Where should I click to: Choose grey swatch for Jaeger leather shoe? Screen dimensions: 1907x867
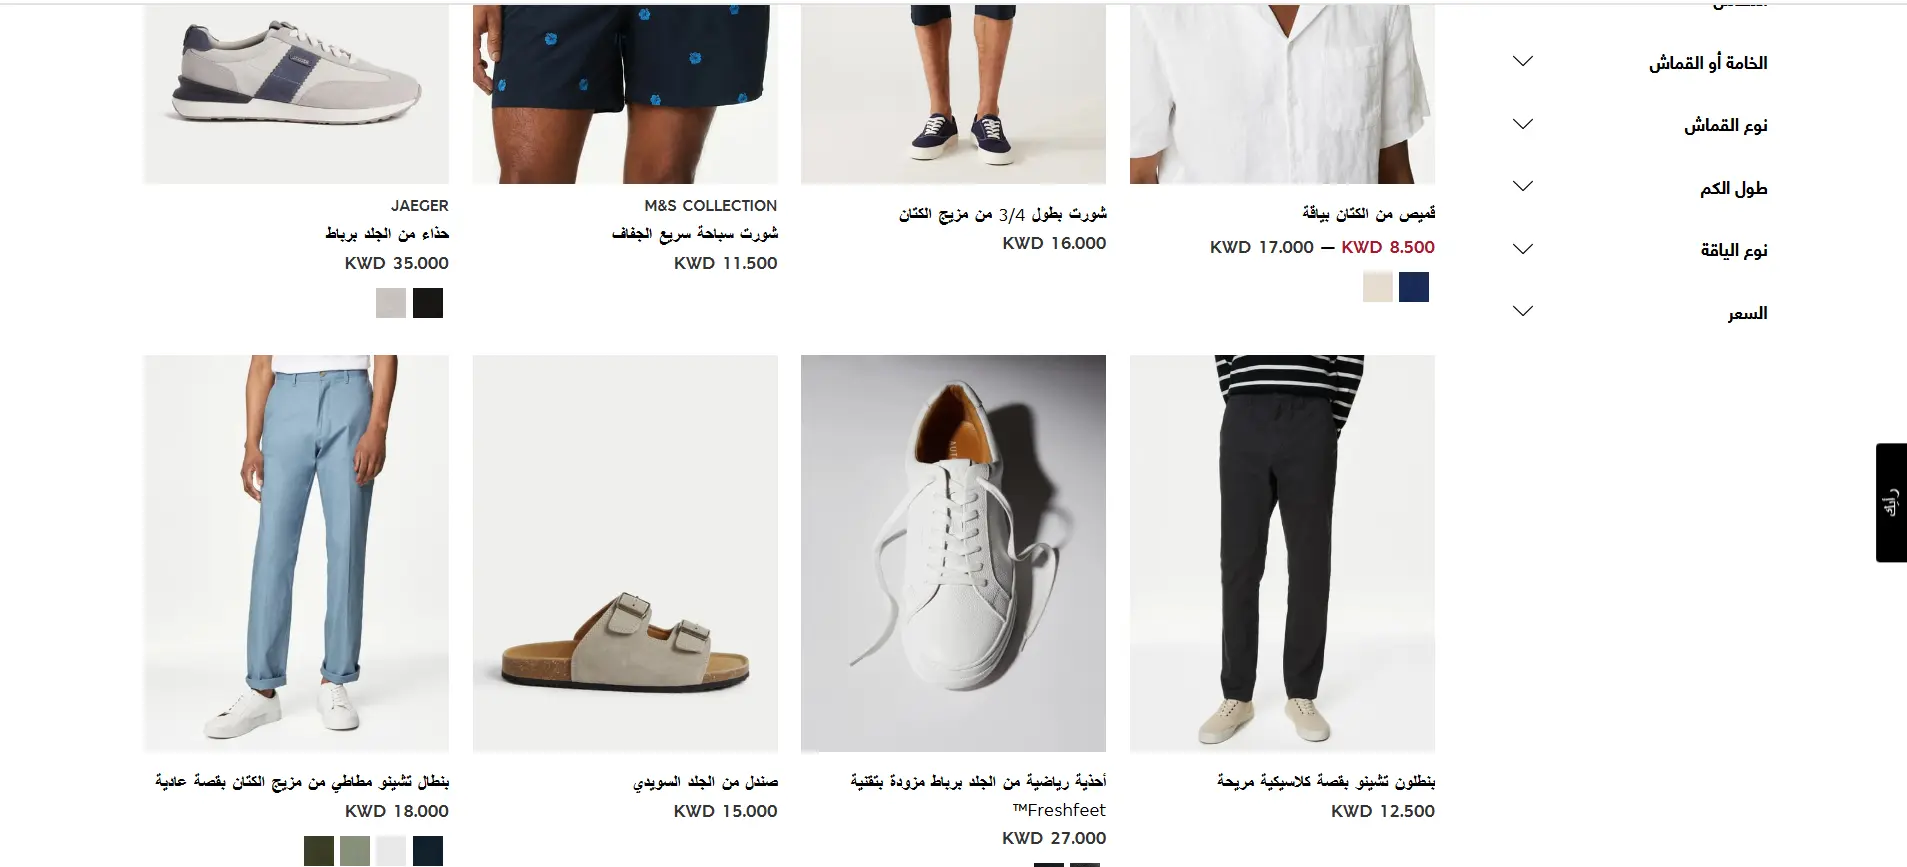(x=391, y=303)
